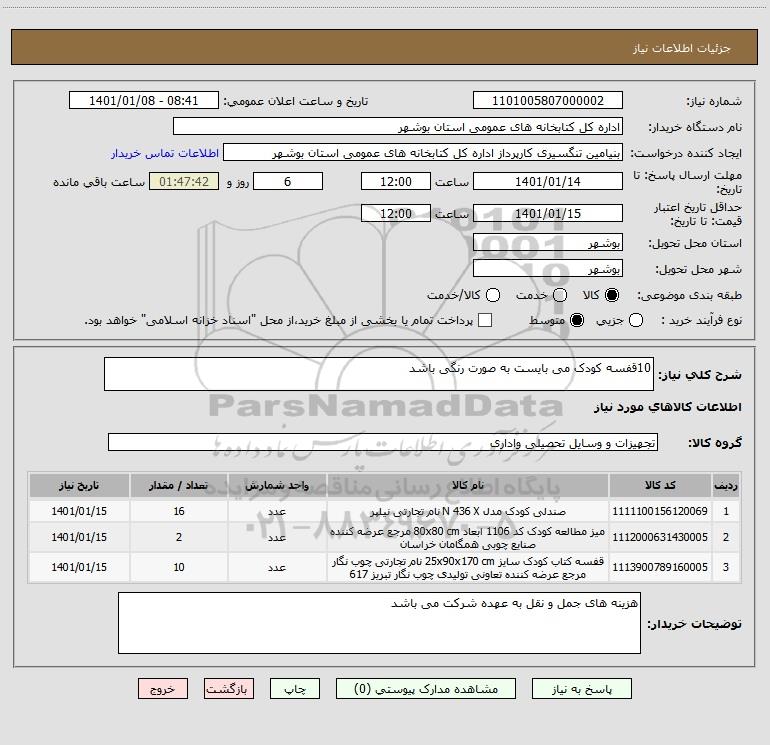Screen dimensions: 770x745
Task: Click the شهر محل تحویل field
Action: click(x=548, y=269)
